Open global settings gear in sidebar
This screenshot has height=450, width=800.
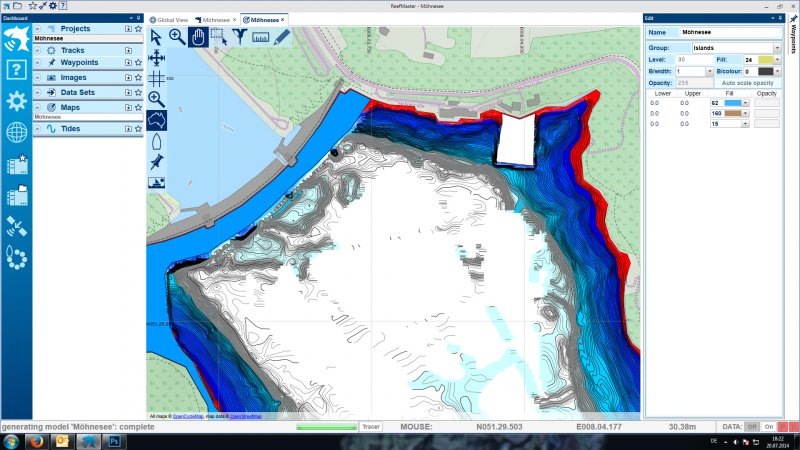[16, 101]
